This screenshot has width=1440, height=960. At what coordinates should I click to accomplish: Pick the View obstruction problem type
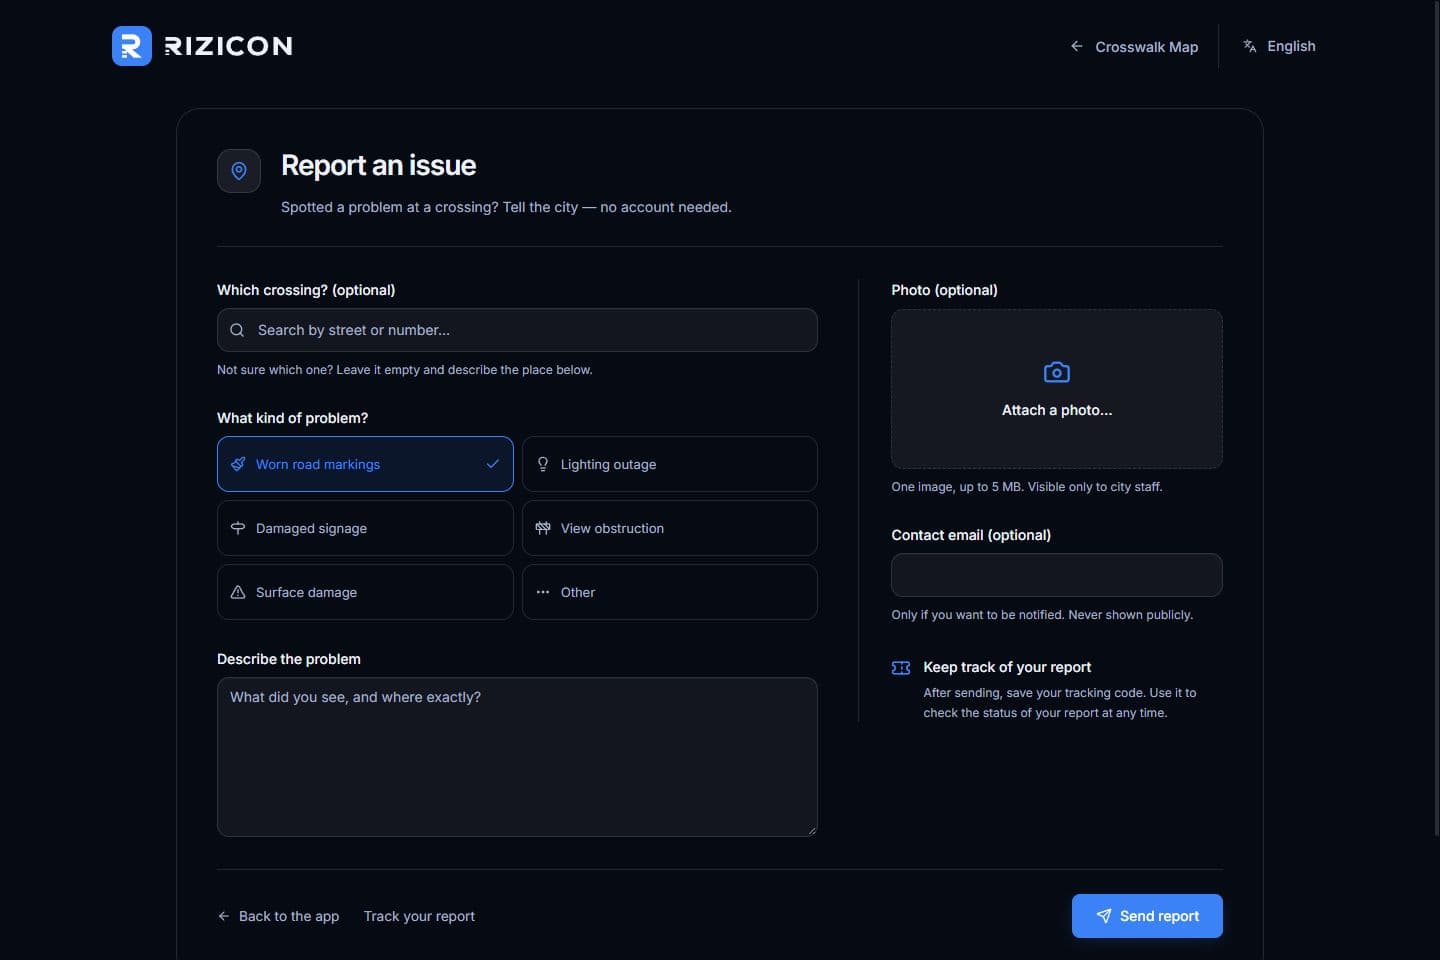[x=670, y=528]
